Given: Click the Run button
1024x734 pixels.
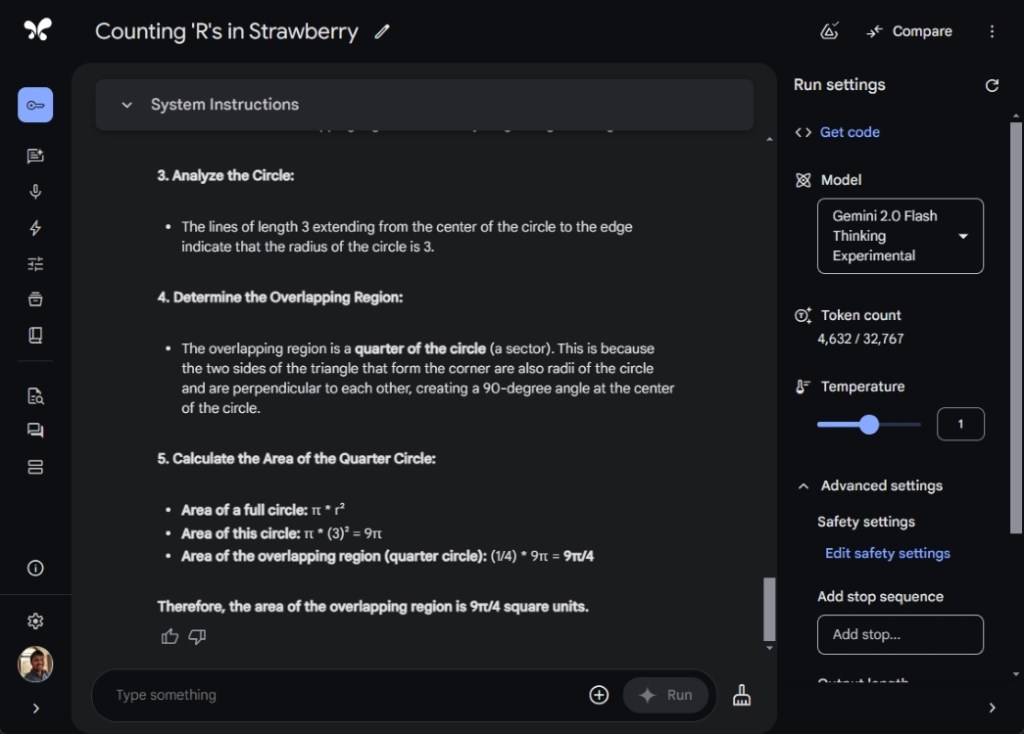Looking at the screenshot, I should (x=665, y=695).
